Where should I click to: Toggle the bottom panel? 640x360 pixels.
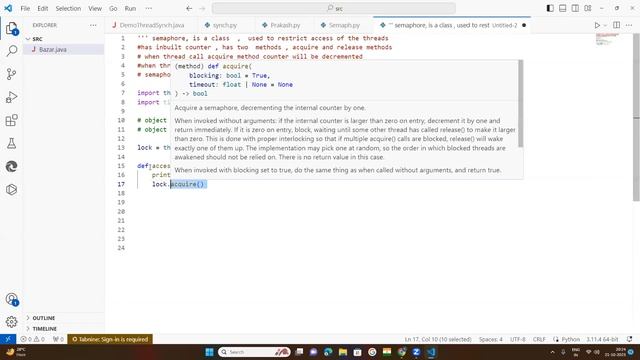[x=562, y=8]
